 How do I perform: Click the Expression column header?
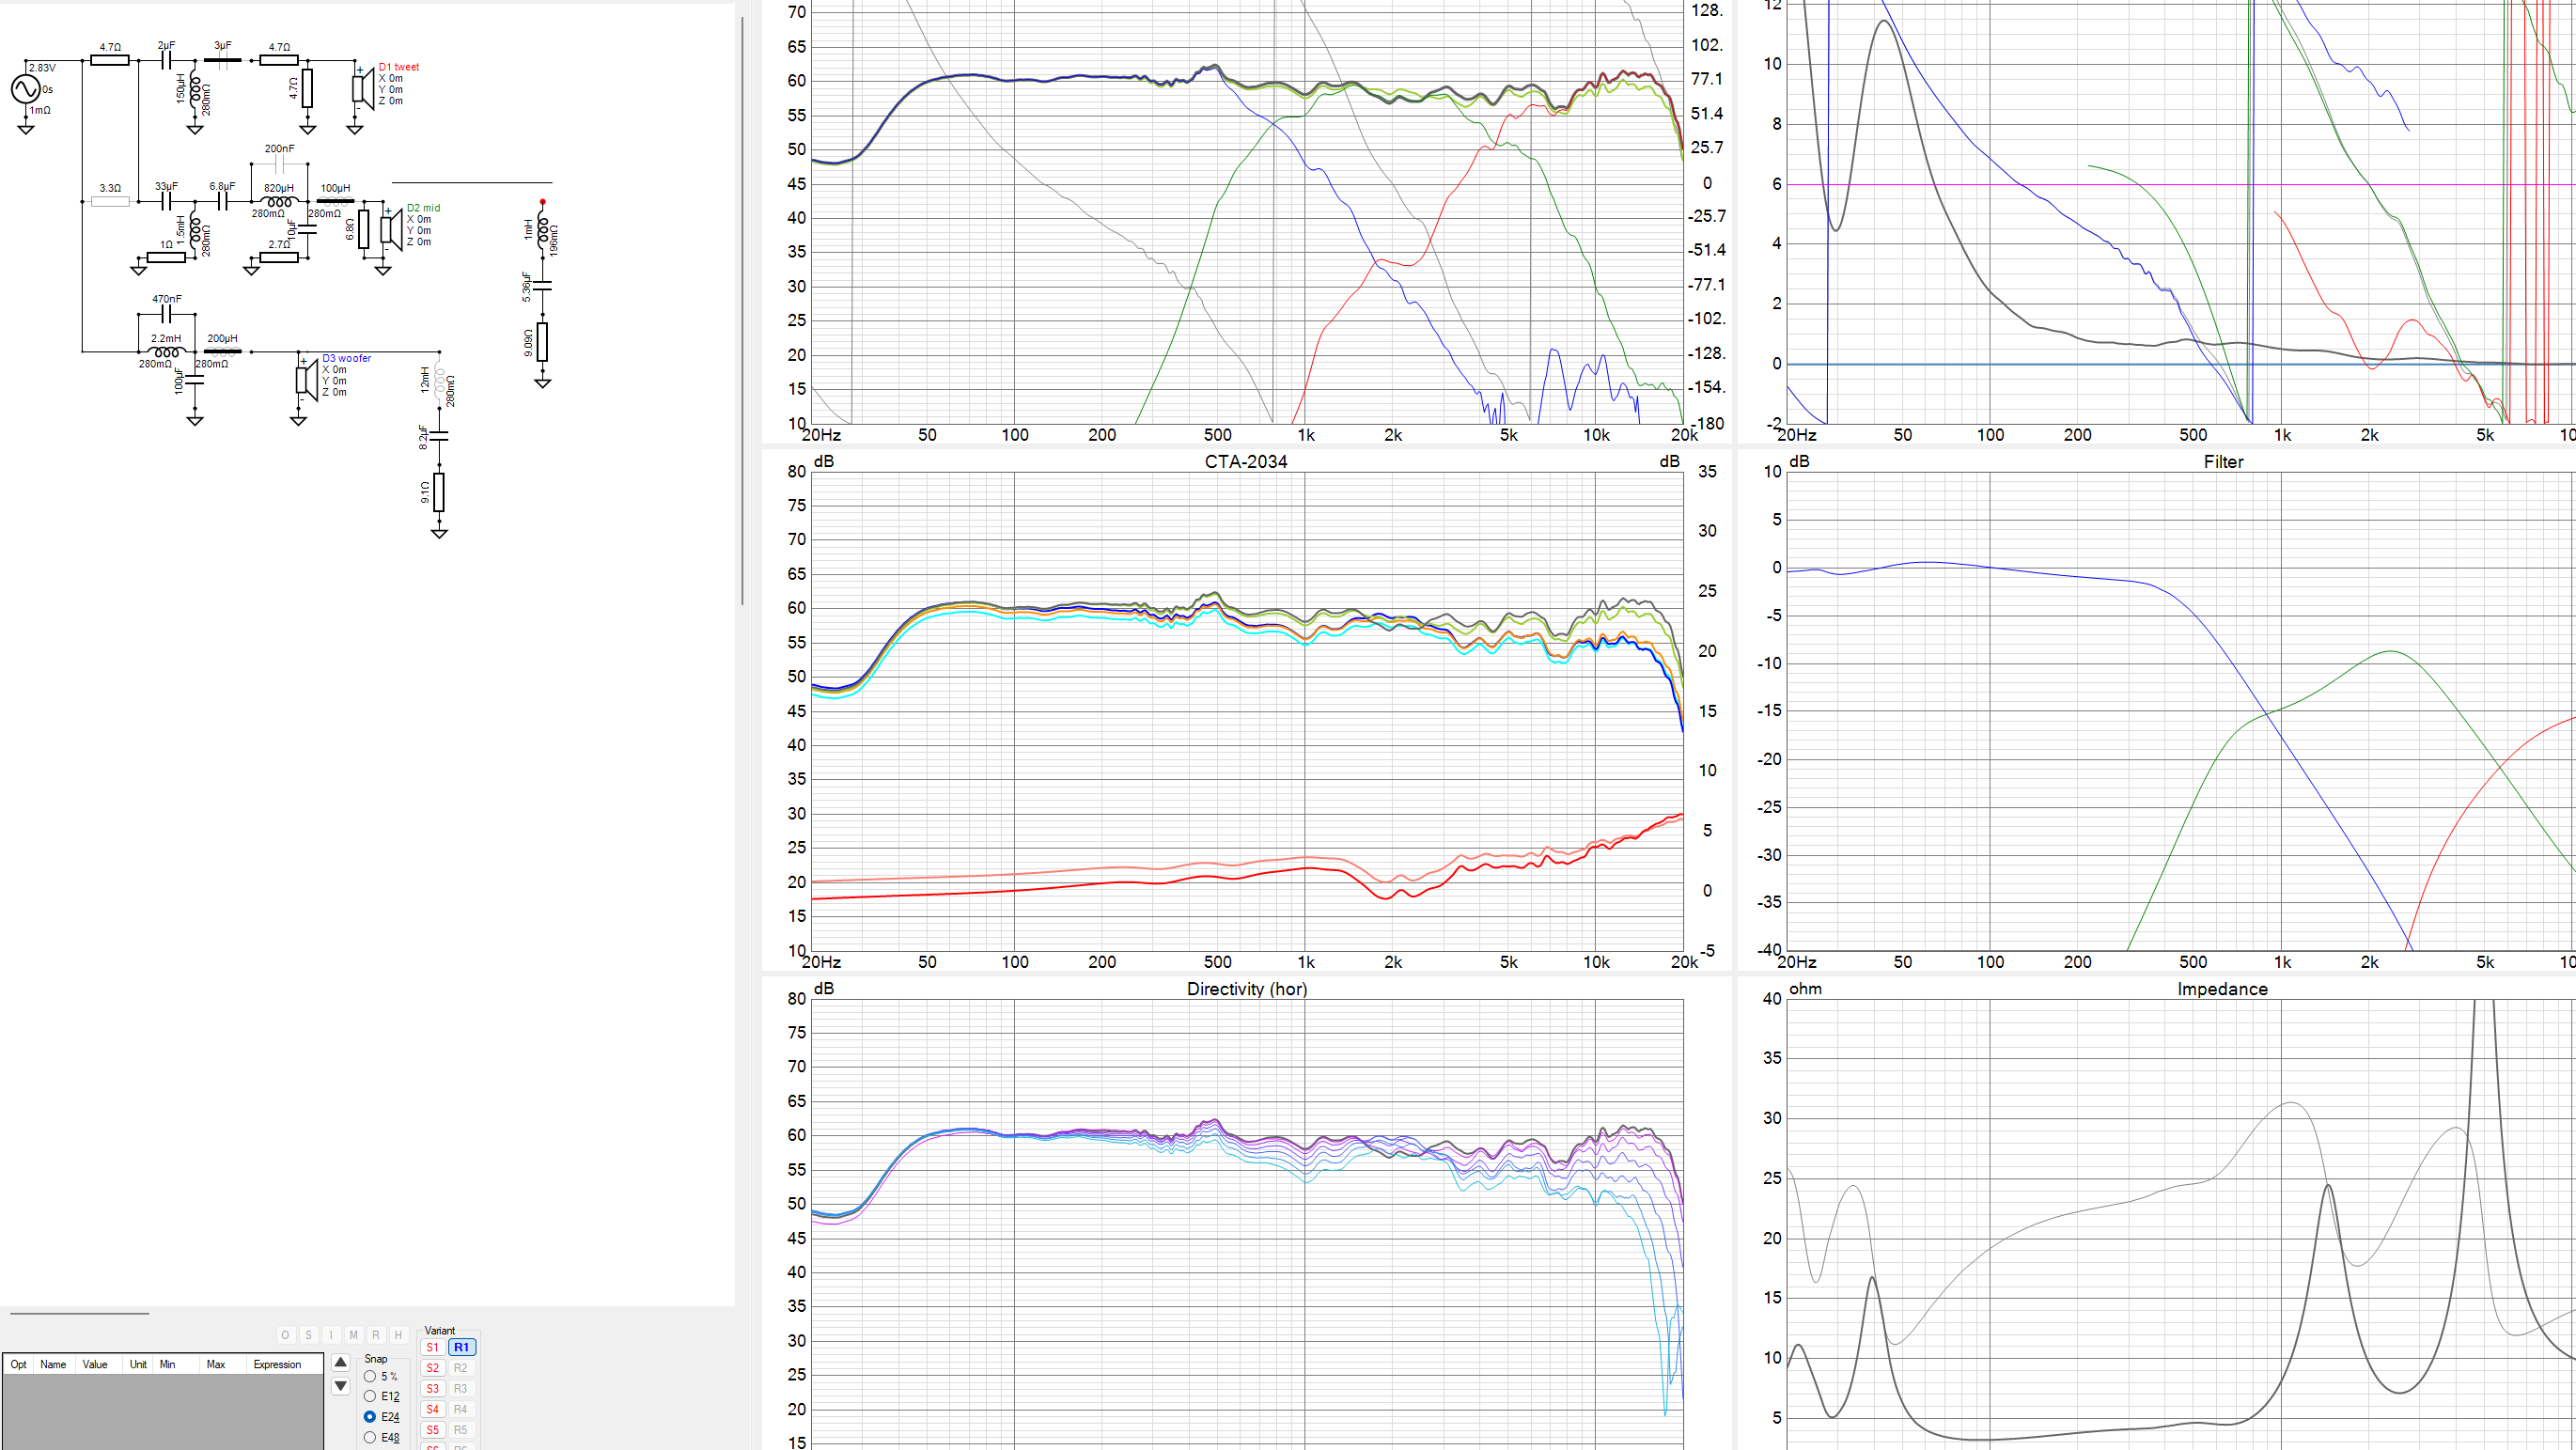pos(277,1364)
